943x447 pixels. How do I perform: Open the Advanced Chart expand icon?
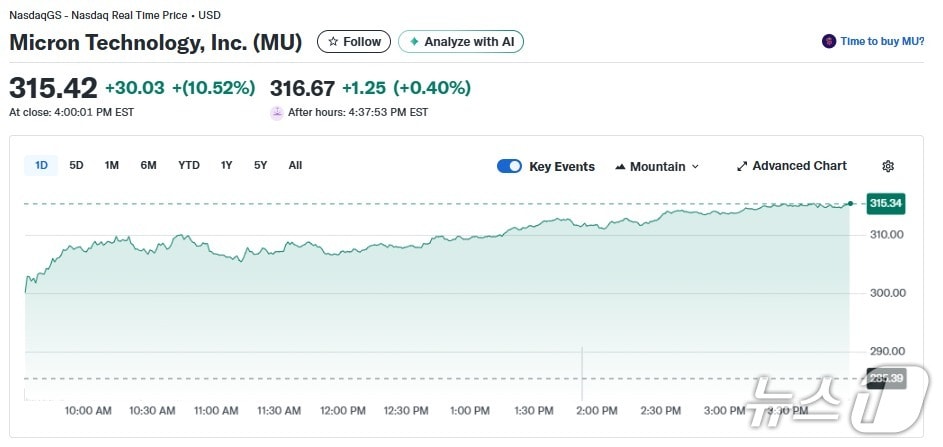(x=742, y=167)
